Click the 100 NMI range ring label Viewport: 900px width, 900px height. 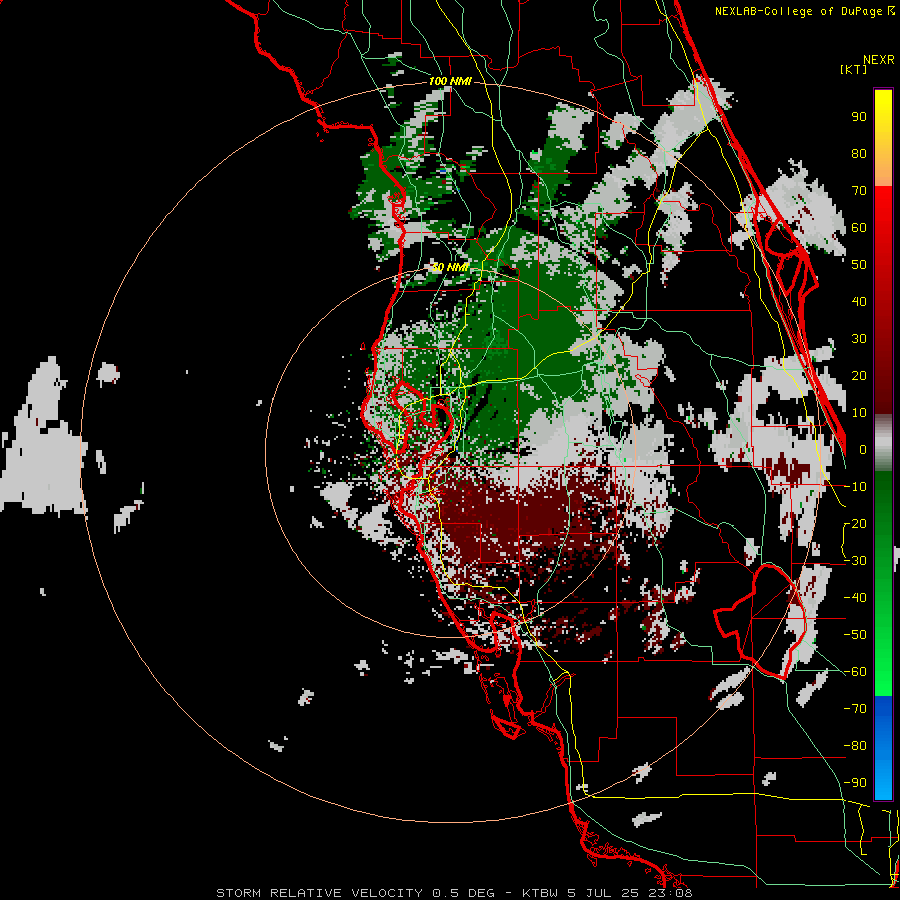coord(450,82)
